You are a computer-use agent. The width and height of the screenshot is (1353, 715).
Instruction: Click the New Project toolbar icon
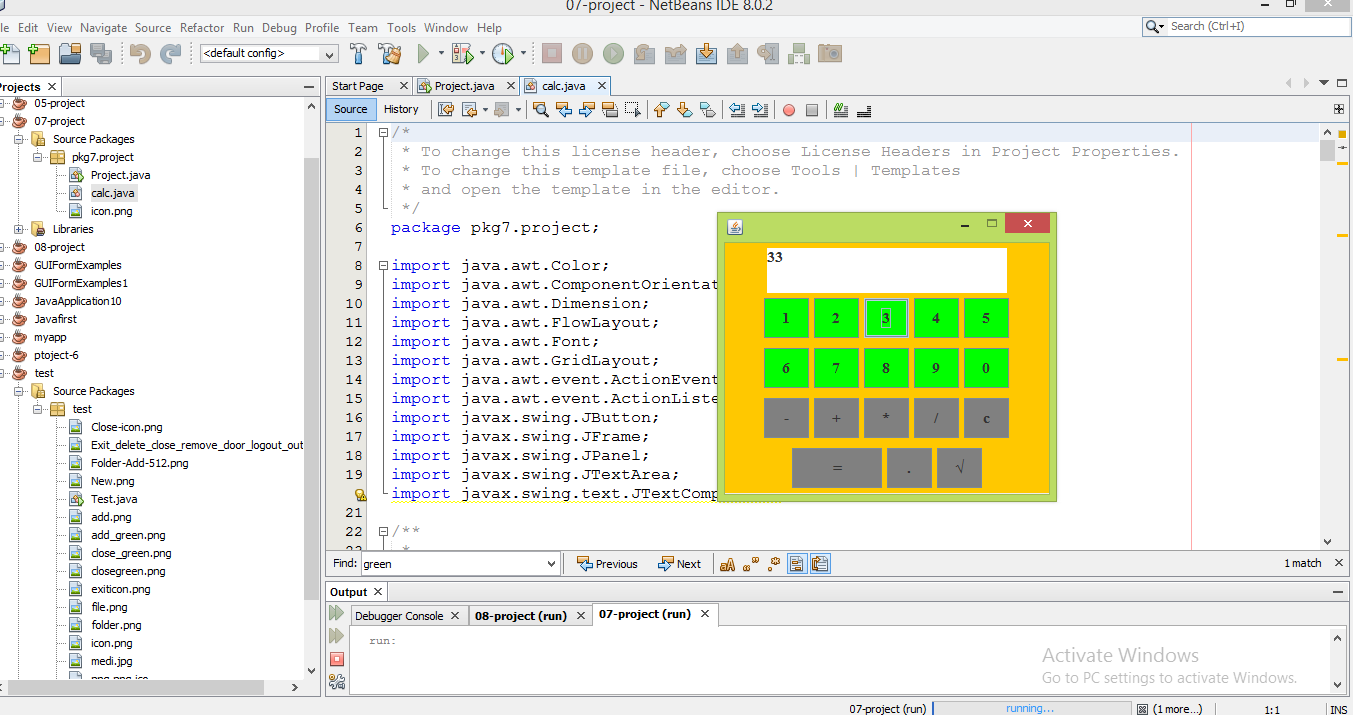pyautogui.click(x=39, y=53)
